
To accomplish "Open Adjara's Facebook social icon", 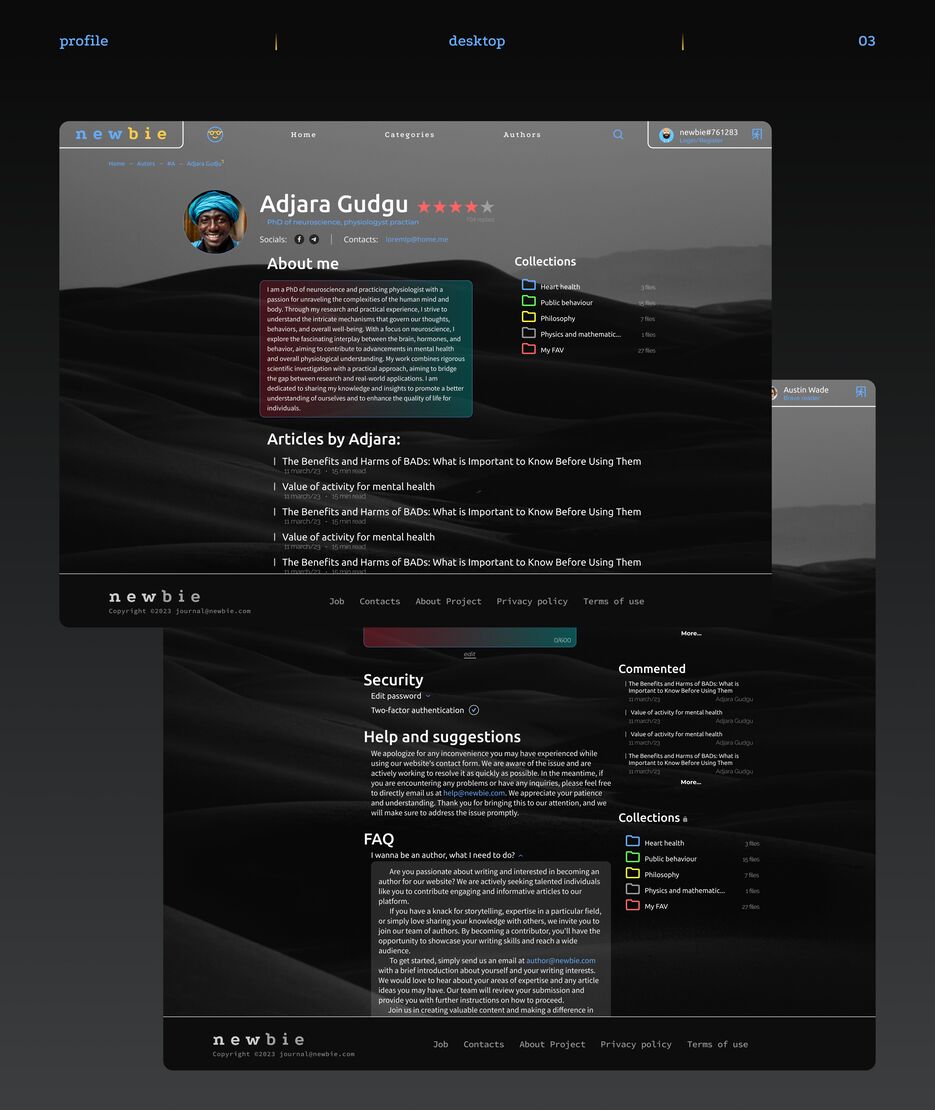I will point(299,239).
